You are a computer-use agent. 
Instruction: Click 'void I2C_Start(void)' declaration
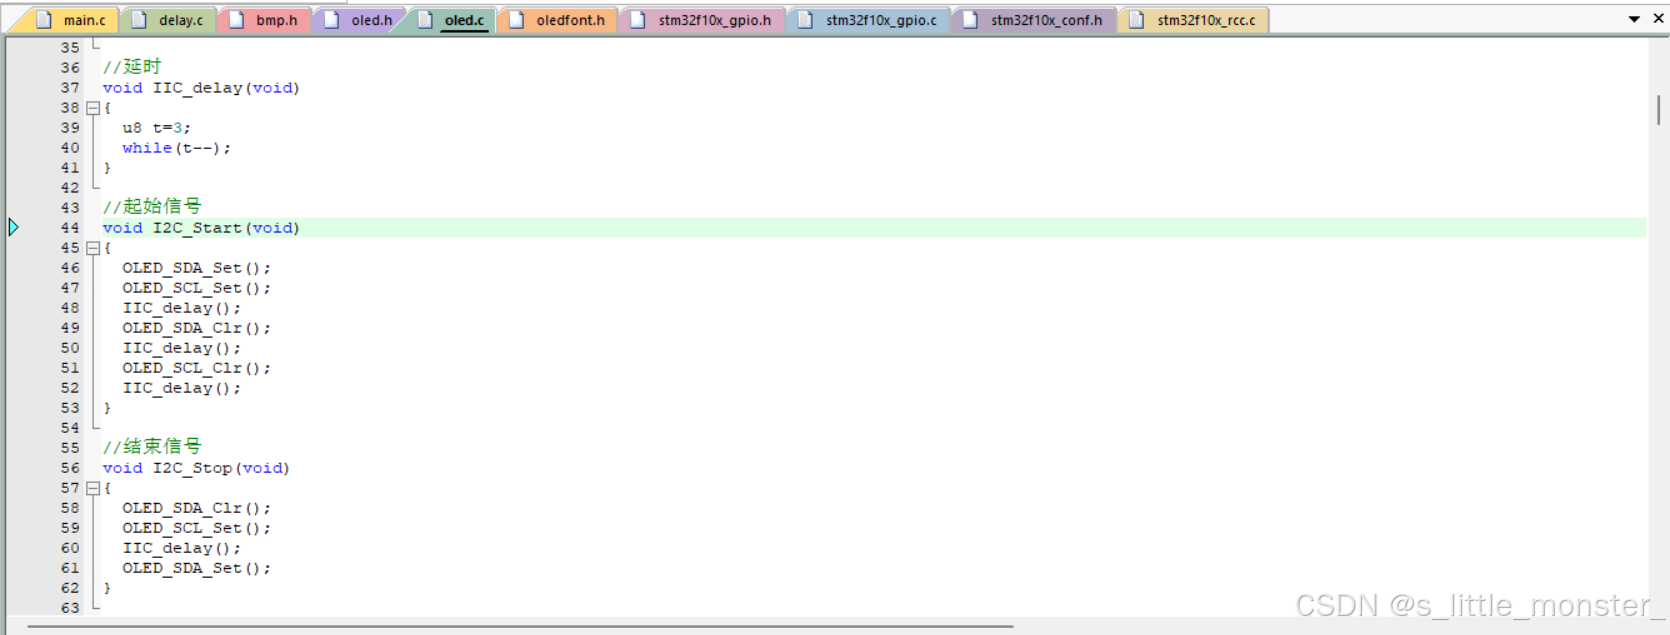[201, 228]
